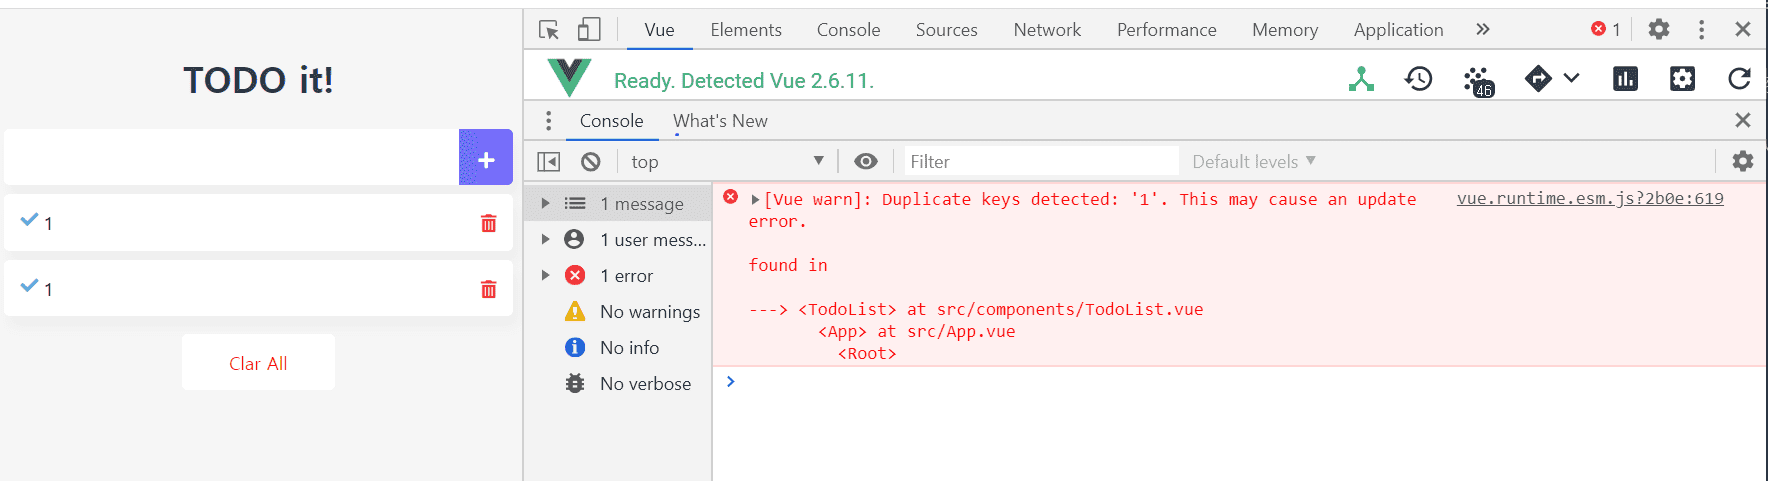The image size is (1768, 481).
Task: Toggle console sidebar visibility
Action: (549, 161)
